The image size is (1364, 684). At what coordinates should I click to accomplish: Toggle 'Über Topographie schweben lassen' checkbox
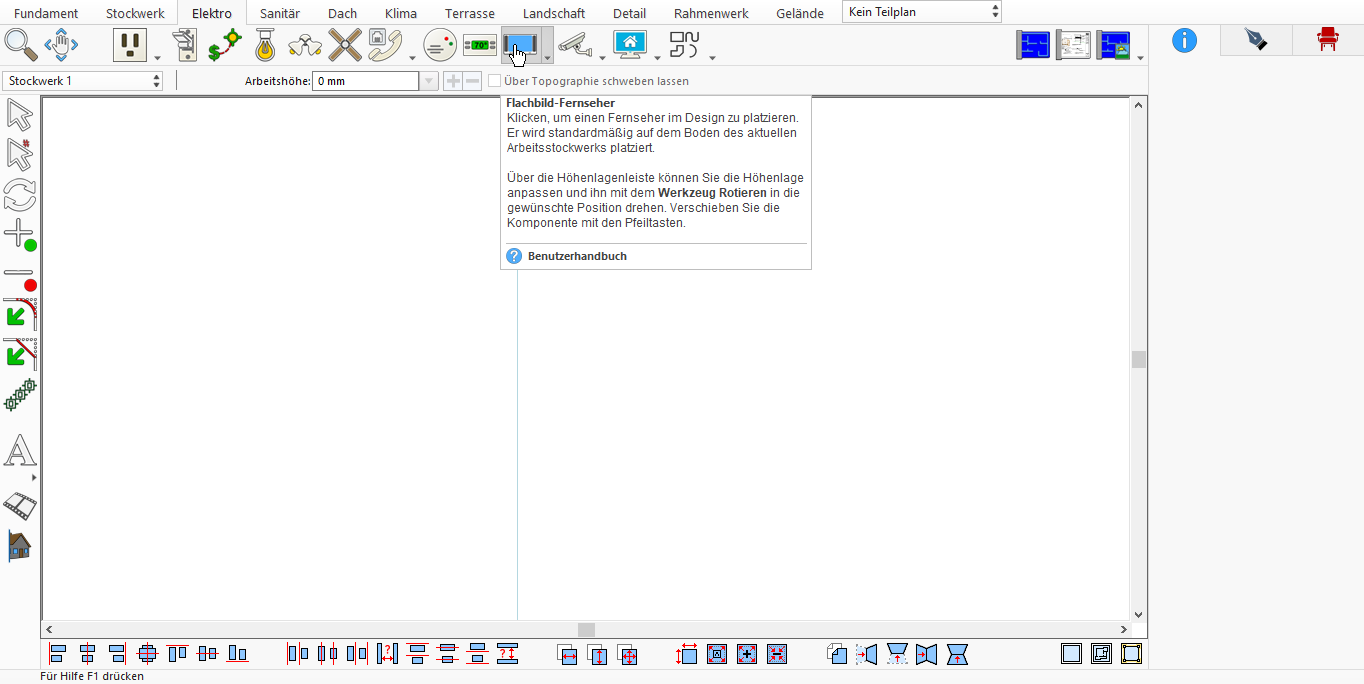tap(494, 81)
